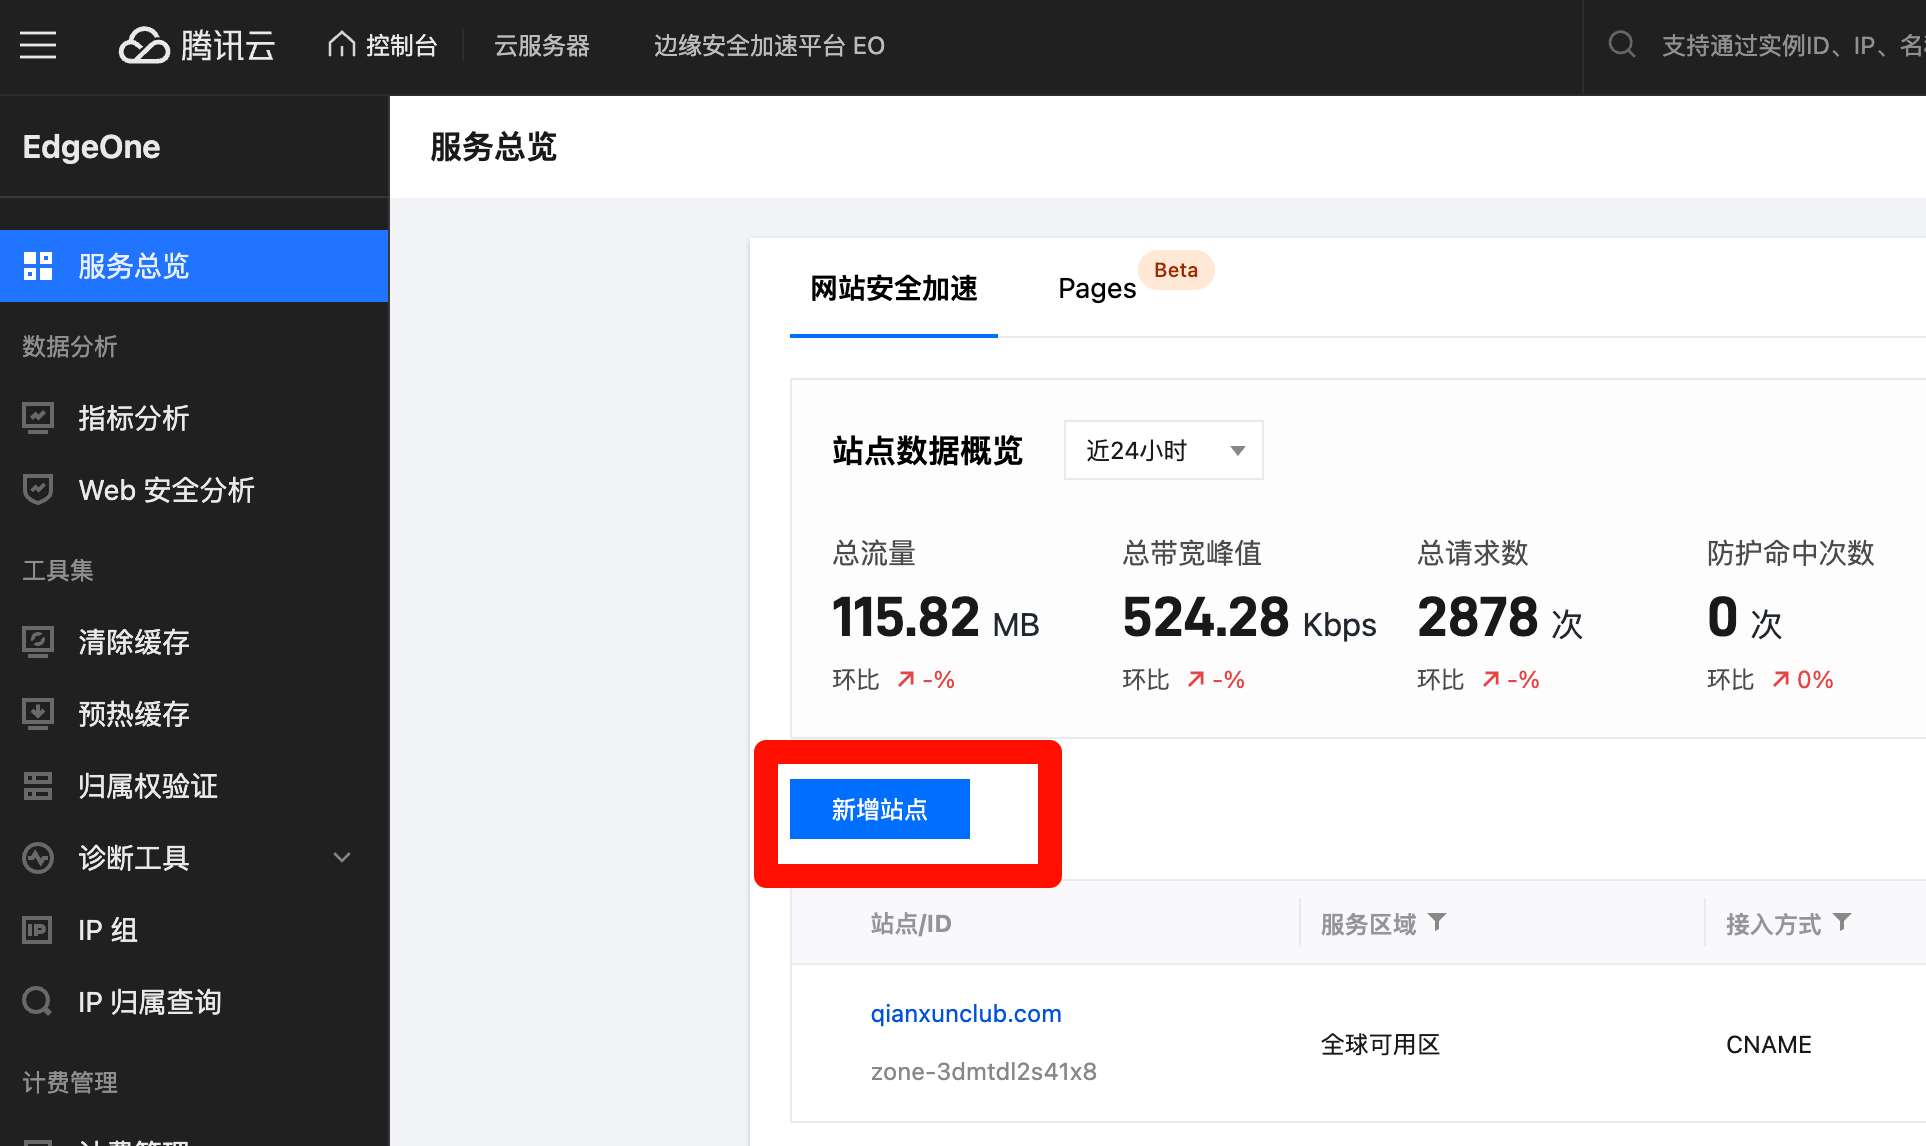
Task: Open the hamburger menu icon
Action: [38, 45]
